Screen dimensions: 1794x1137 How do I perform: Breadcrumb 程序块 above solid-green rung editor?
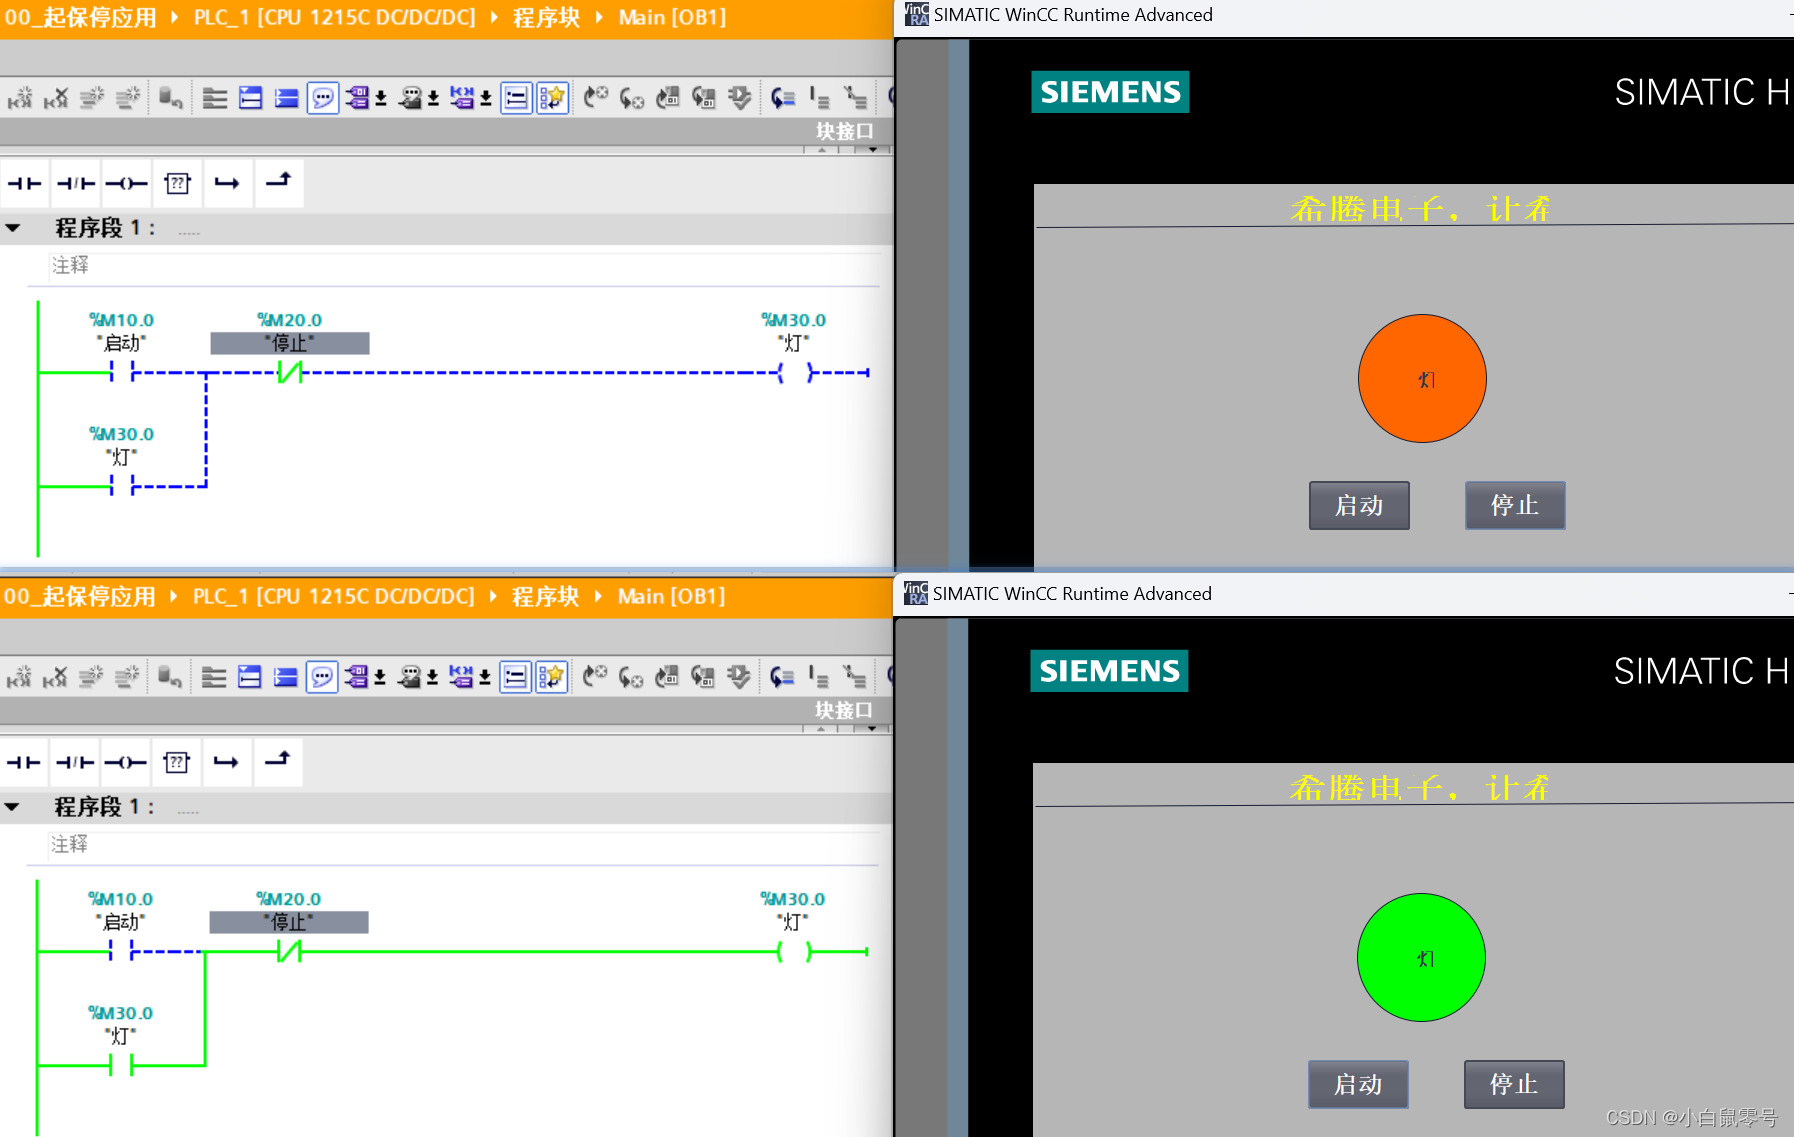click(545, 596)
